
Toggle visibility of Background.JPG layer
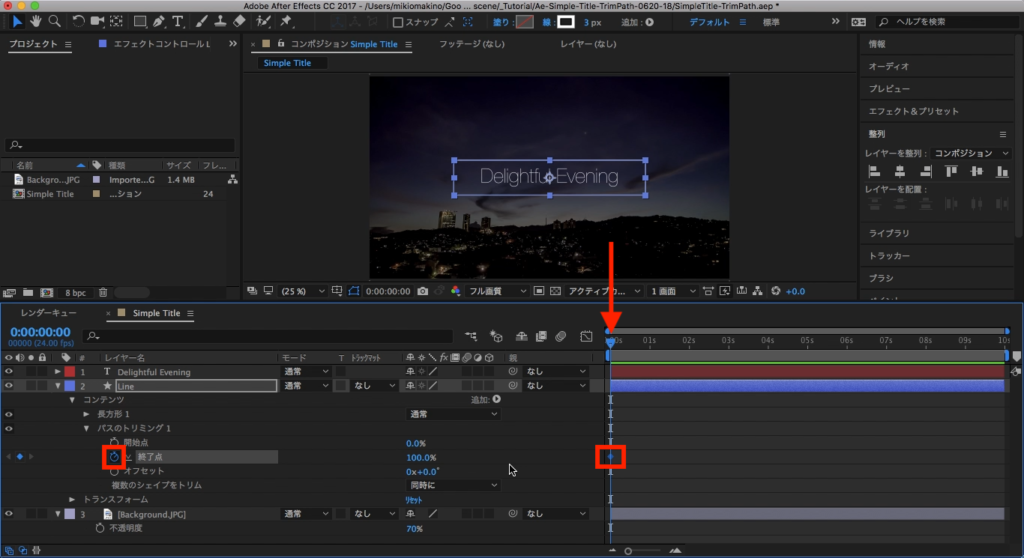(9, 514)
